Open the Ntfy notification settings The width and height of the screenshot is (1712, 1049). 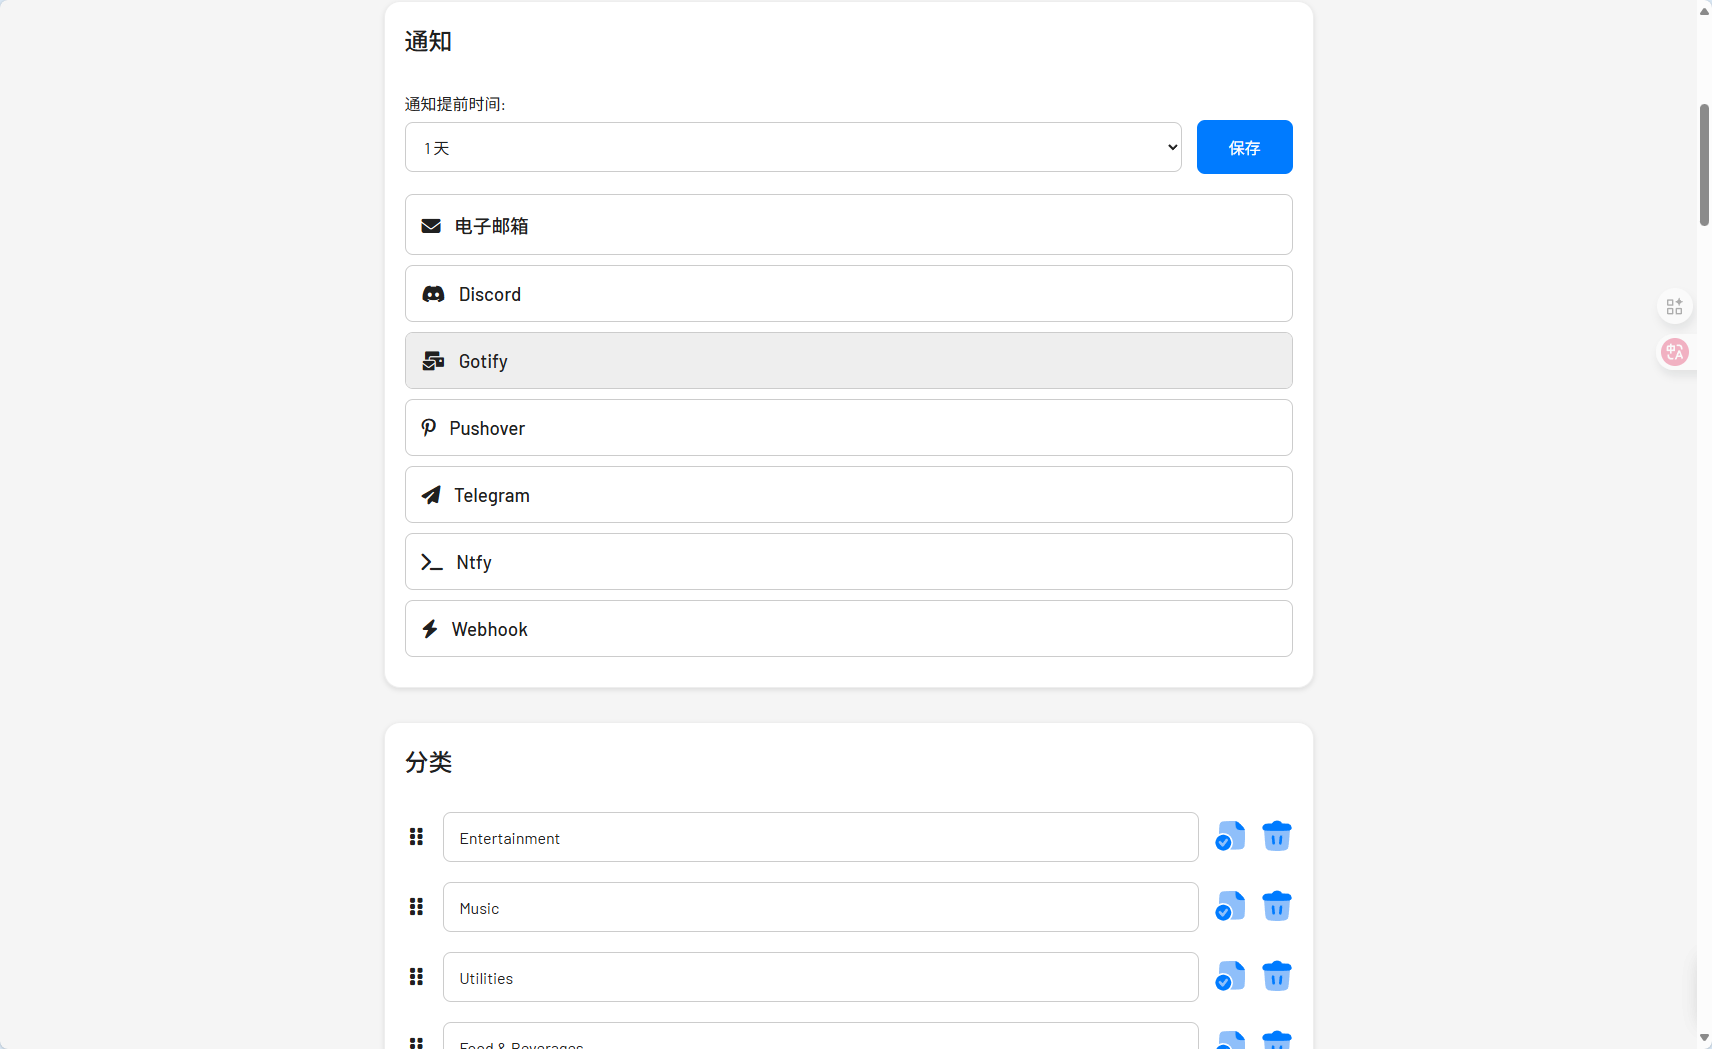(848, 562)
